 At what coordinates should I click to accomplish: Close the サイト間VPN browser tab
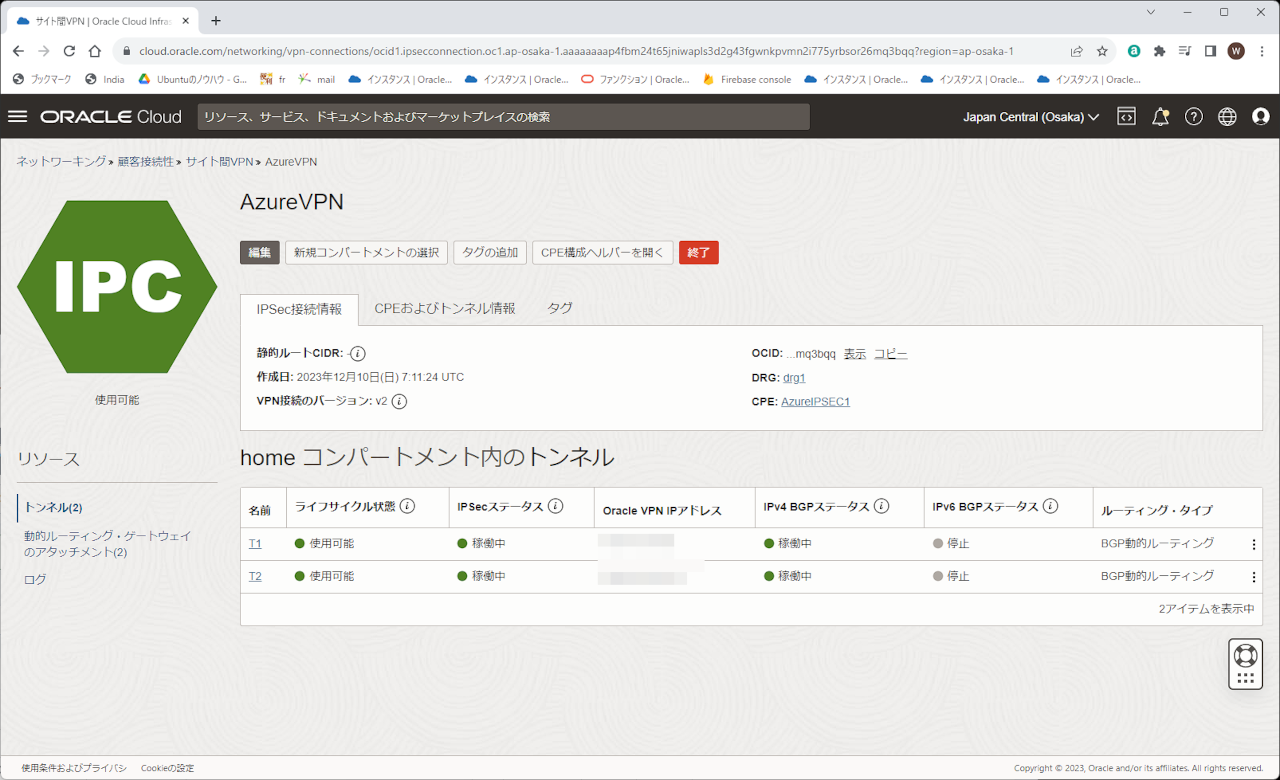(x=185, y=20)
